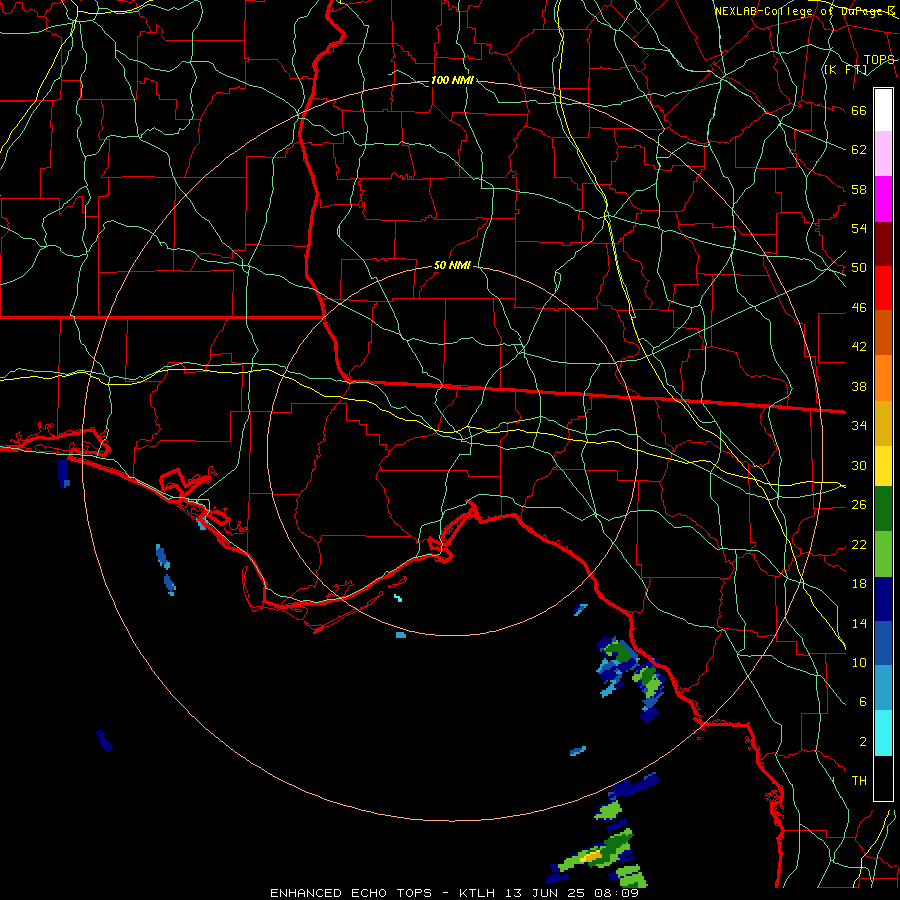Pick the white swatch in the color bar
900x900 pixels.
pyautogui.click(x=883, y=110)
